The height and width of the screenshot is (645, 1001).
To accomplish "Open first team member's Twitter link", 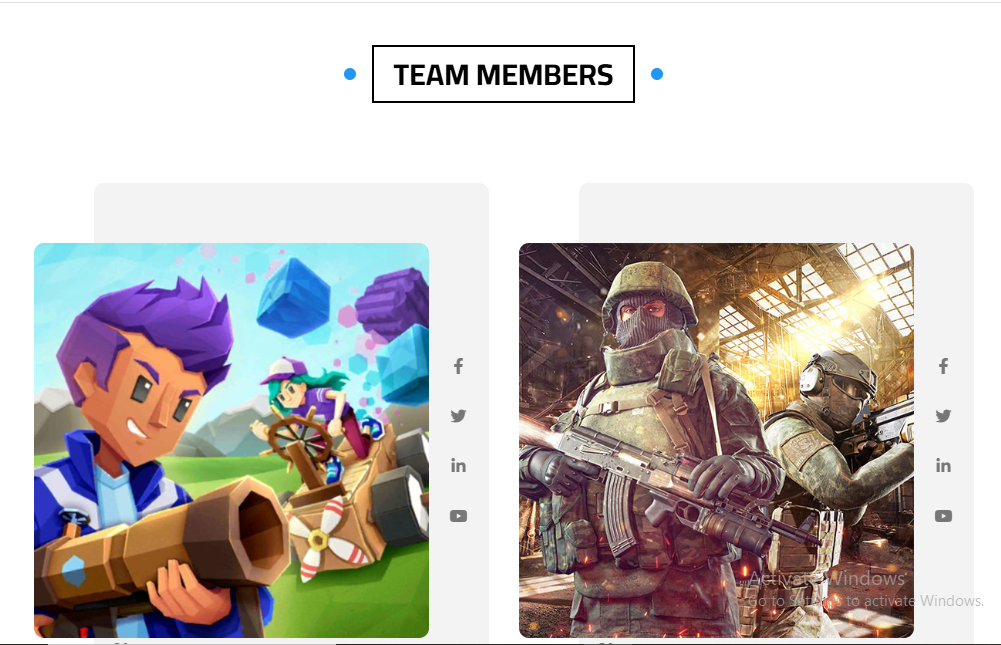I will 458,416.
